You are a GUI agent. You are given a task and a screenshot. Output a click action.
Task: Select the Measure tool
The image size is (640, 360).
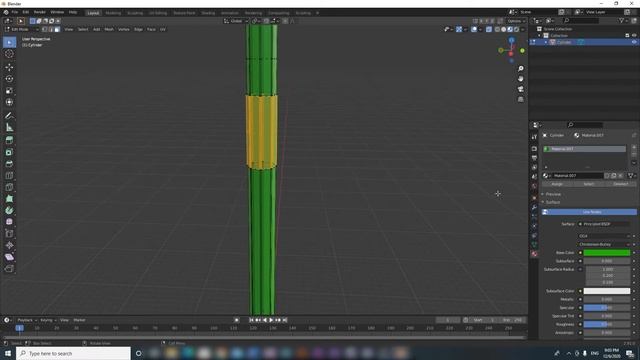pos(9,127)
